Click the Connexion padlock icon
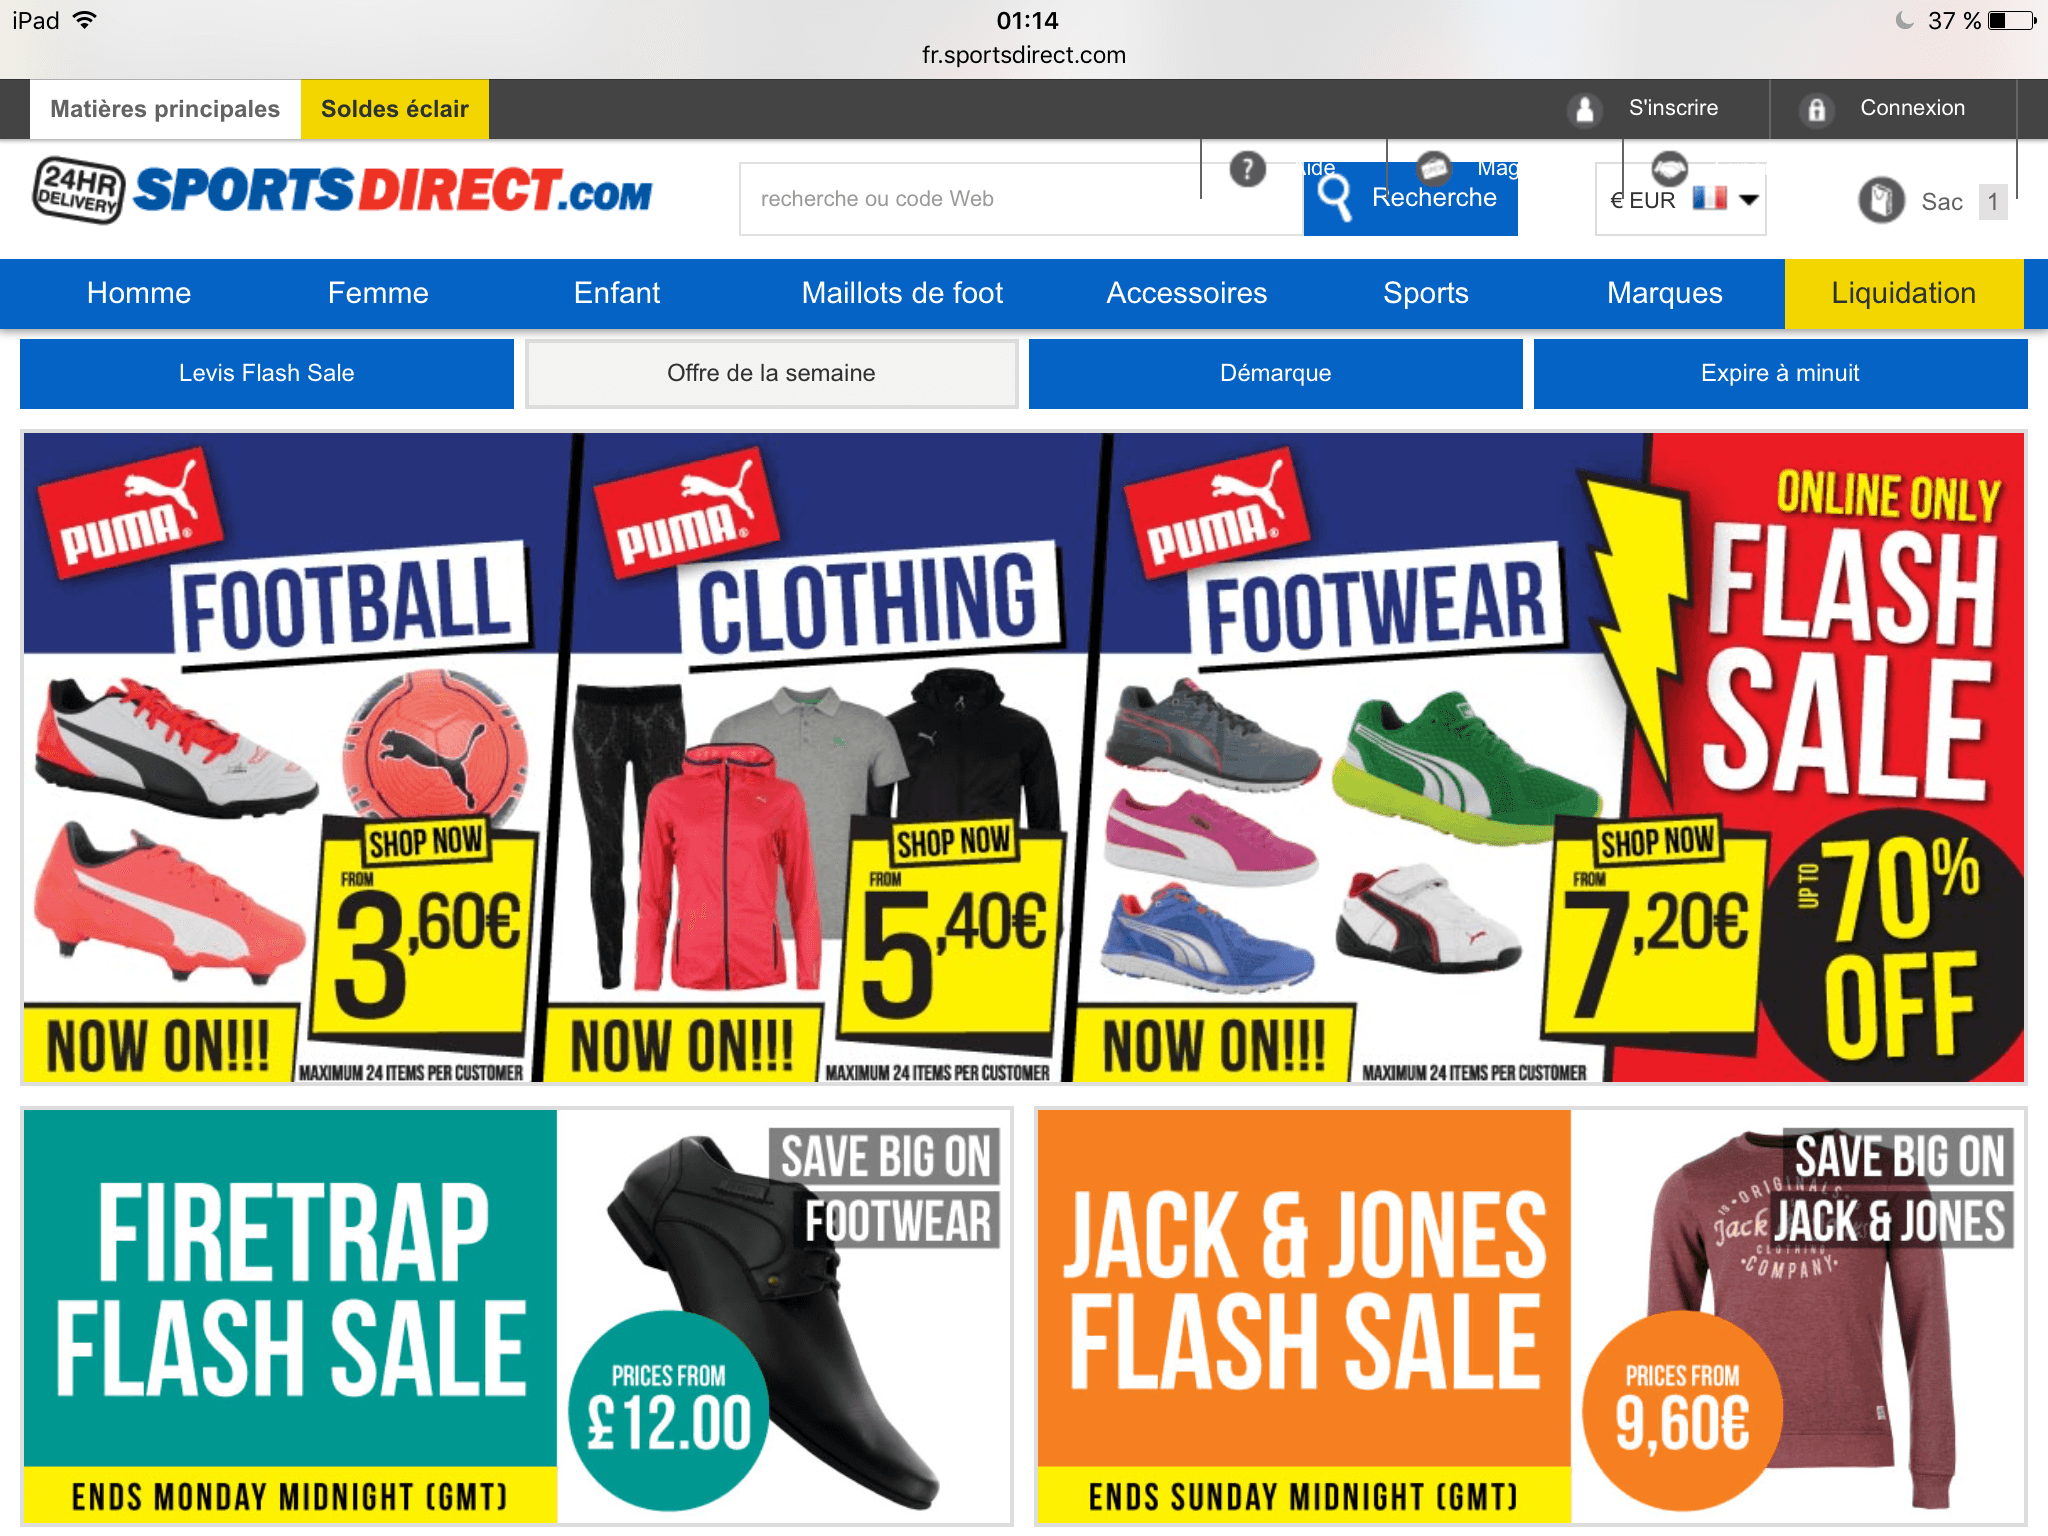The height and width of the screenshot is (1536, 2048). (x=1816, y=109)
